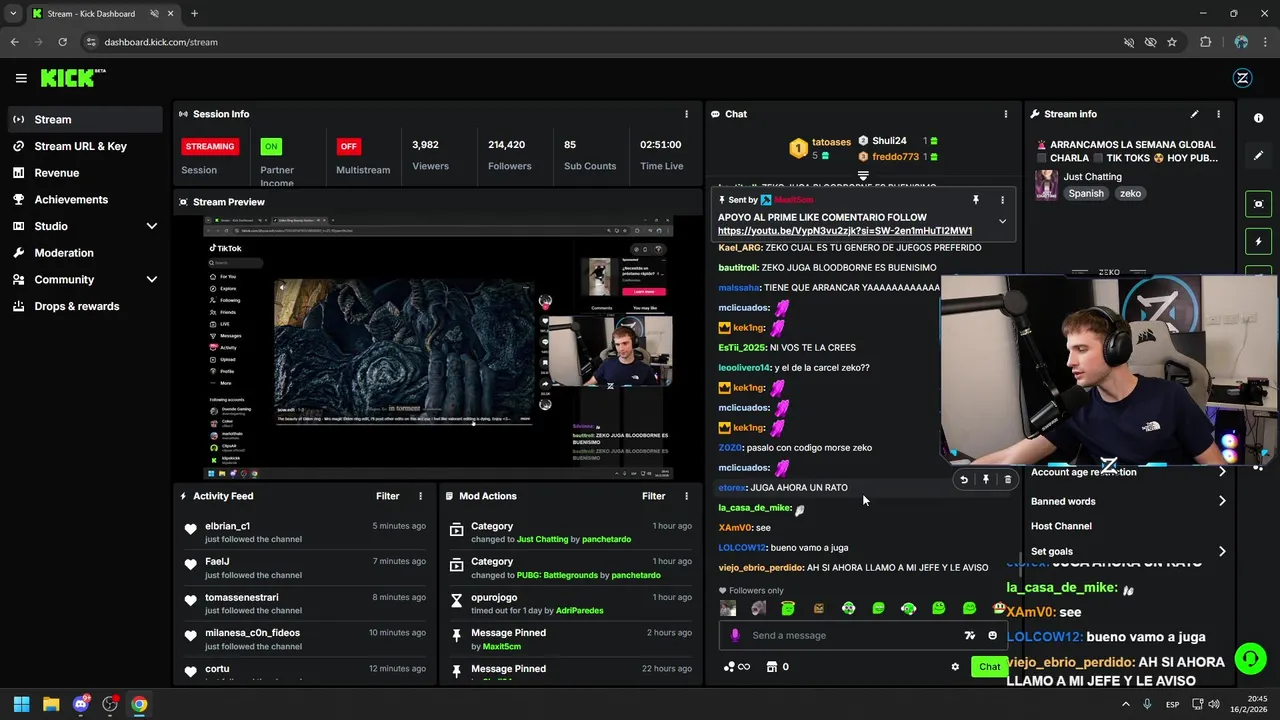Open Banned words settings arrow
Viewport: 1280px width, 720px height.
pyautogui.click(x=1222, y=501)
